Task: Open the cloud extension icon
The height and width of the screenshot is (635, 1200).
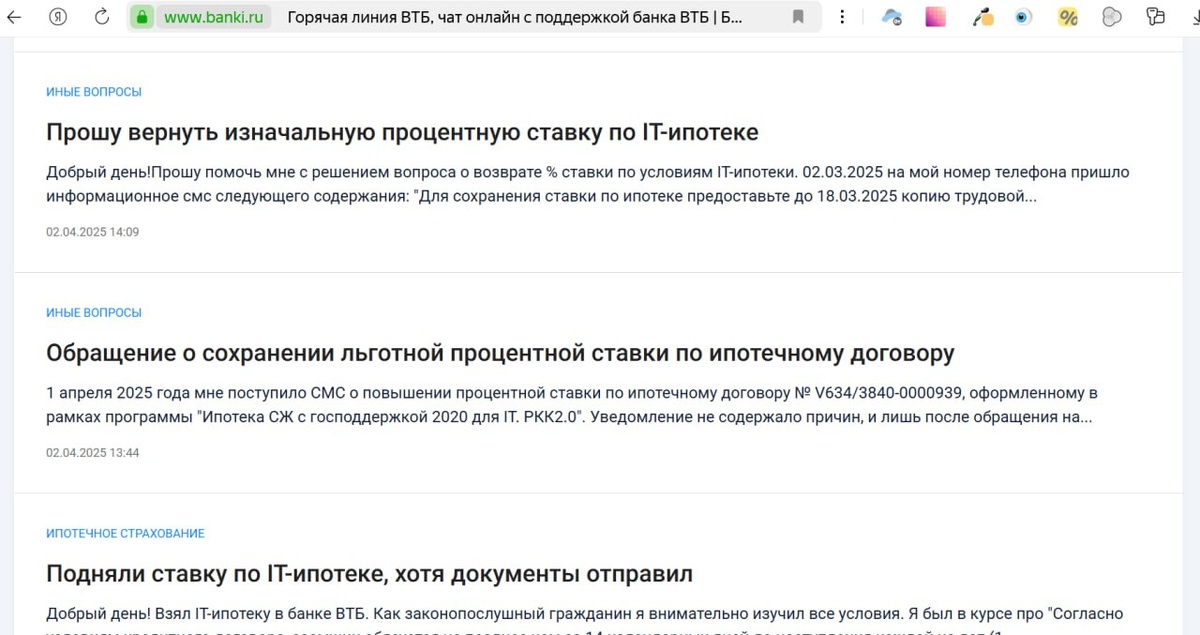Action: (892, 17)
